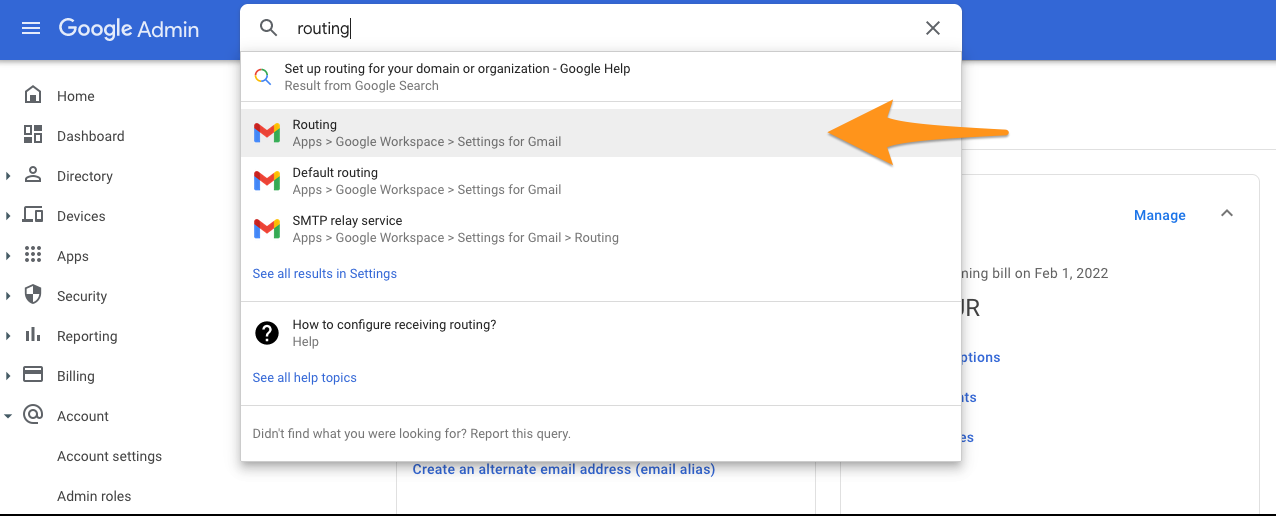Click the Apps label in sidebar

point(73,257)
